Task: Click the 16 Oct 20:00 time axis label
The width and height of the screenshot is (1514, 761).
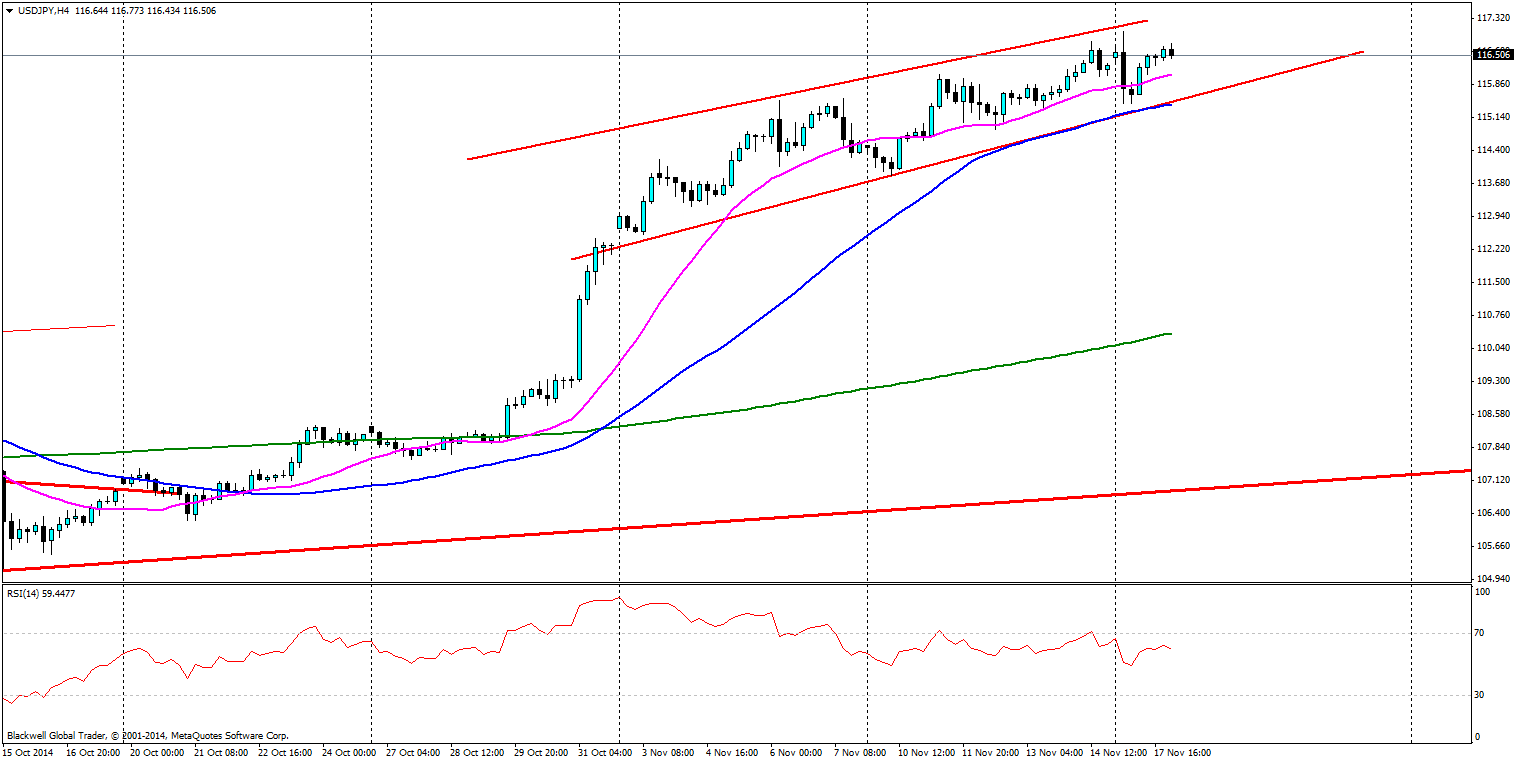Action: click(92, 751)
